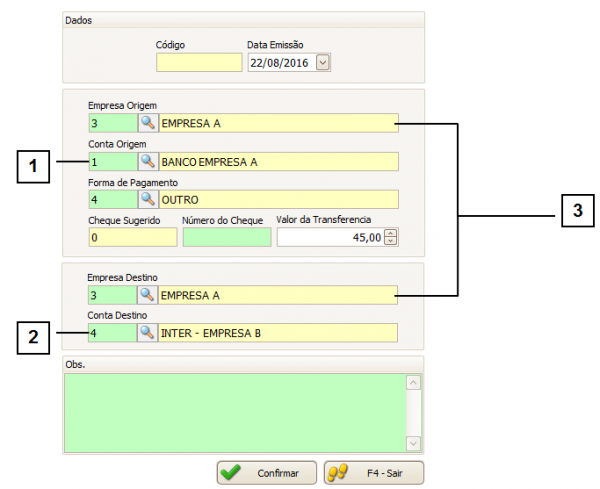
Task: Click the Conta Destino search magnifier icon
Action: [x=147, y=332]
